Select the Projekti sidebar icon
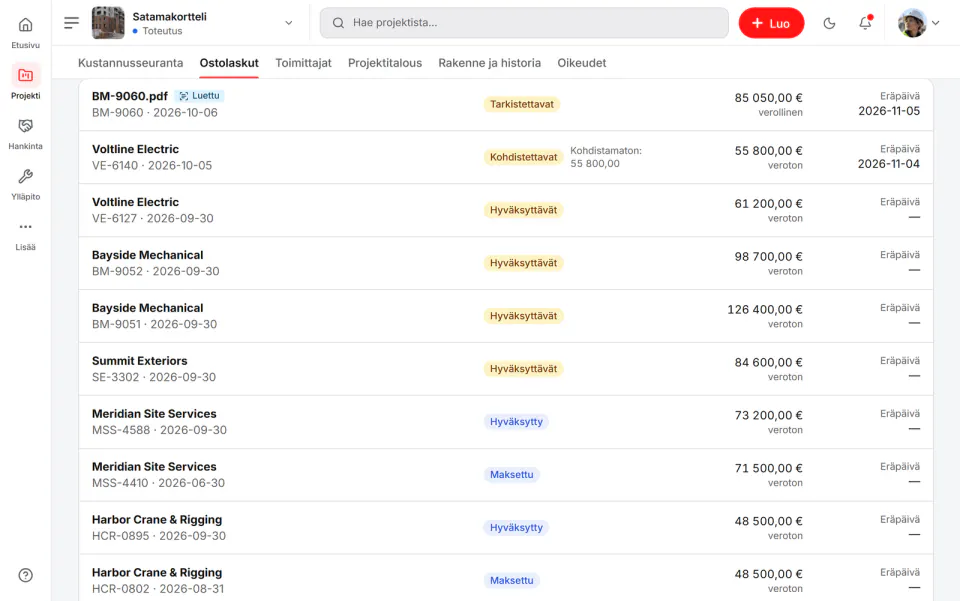This screenshot has width=960, height=601. pos(25,75)
